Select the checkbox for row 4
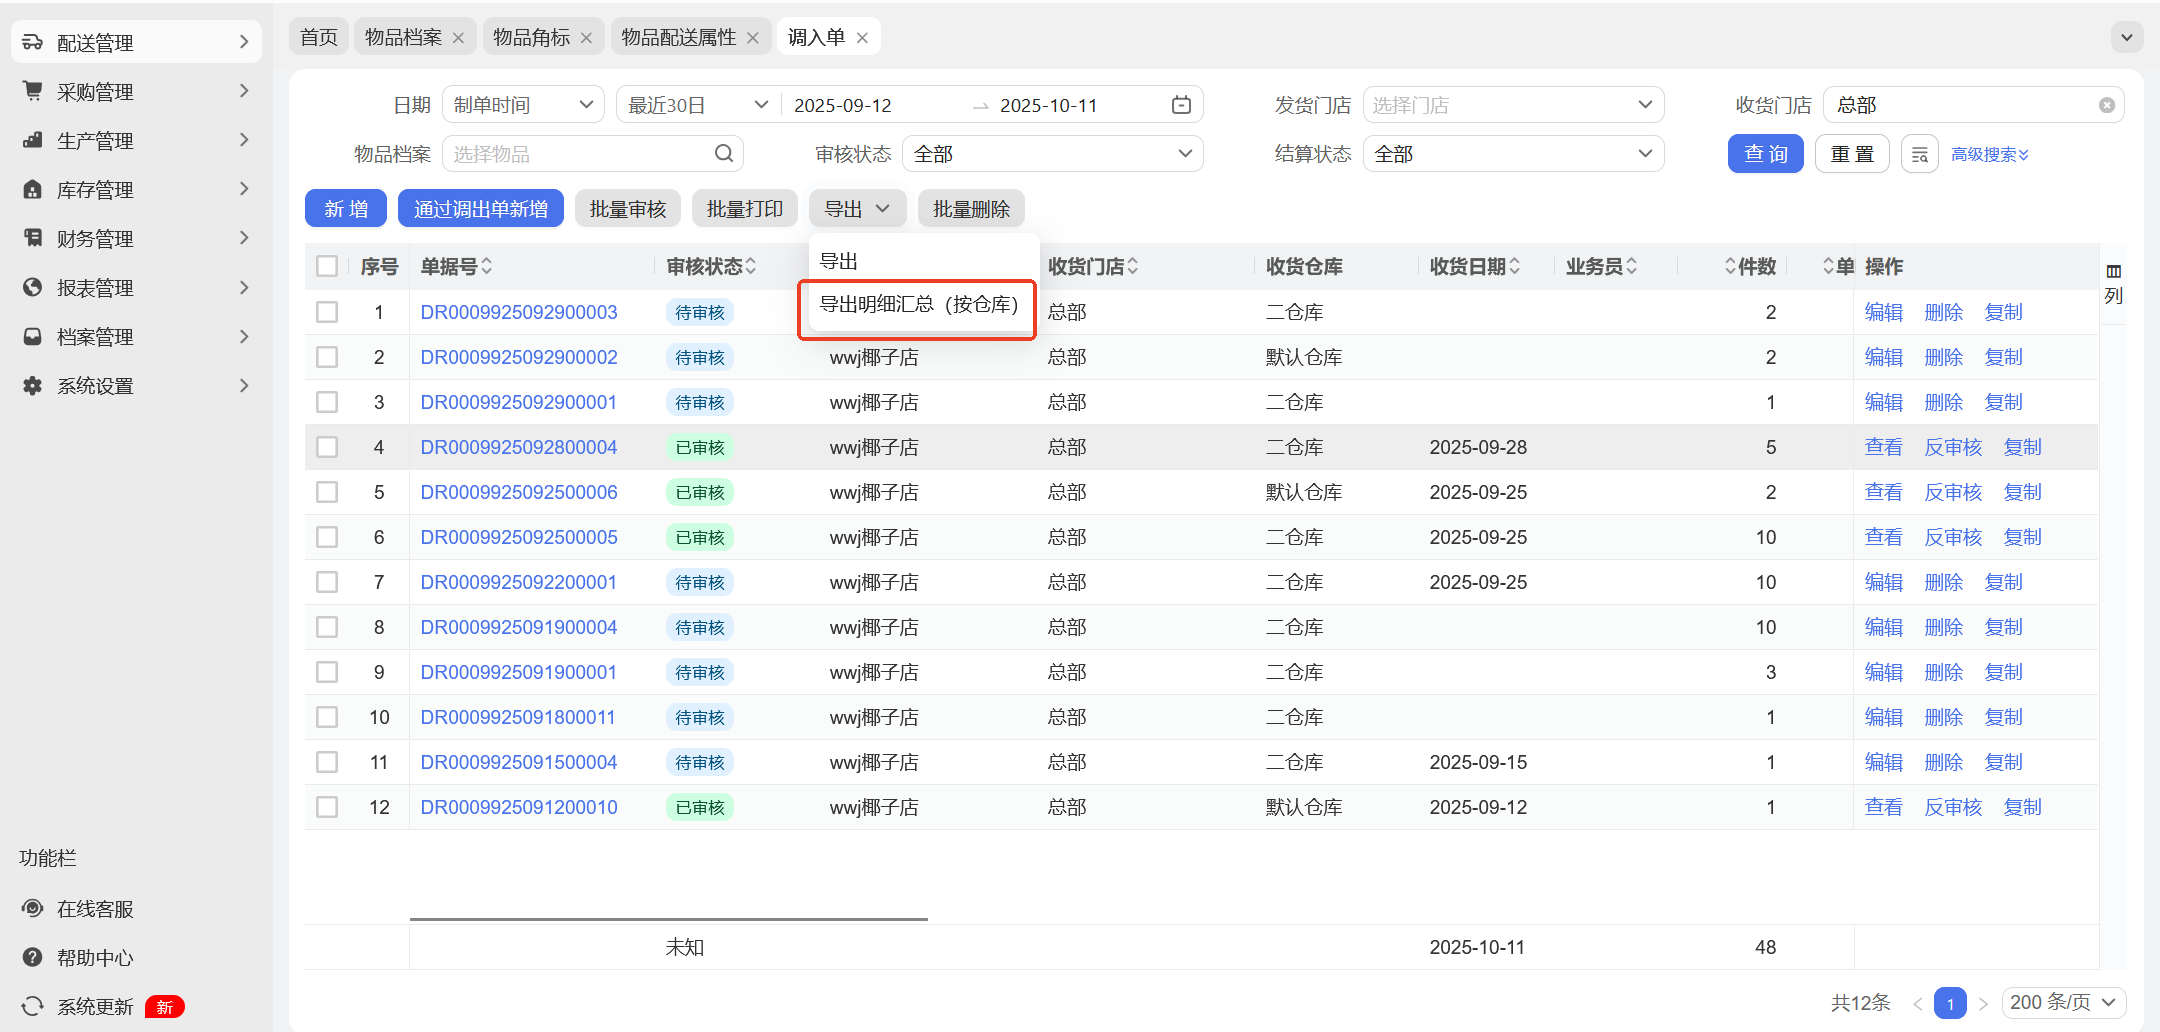 [327, 447]
